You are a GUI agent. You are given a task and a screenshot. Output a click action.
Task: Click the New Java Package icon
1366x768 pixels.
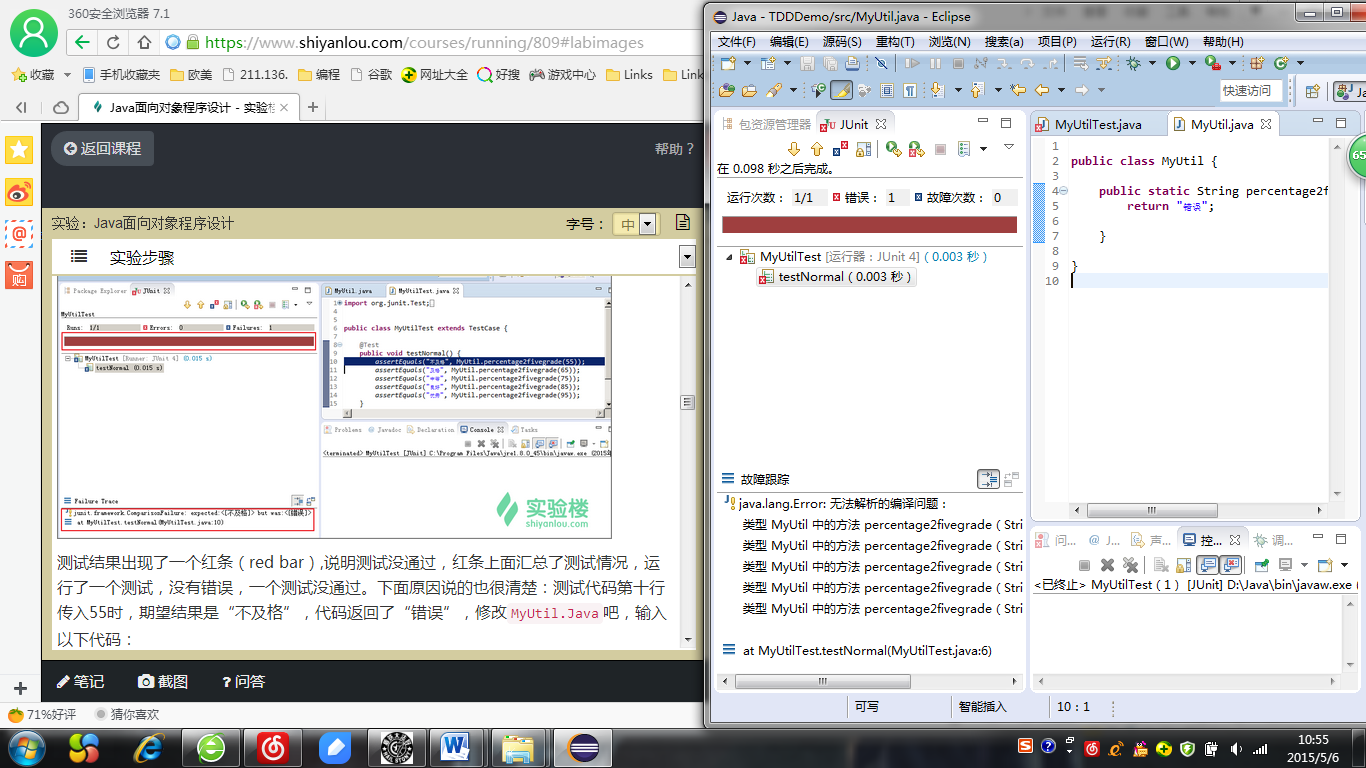[x=1257, y=63]
